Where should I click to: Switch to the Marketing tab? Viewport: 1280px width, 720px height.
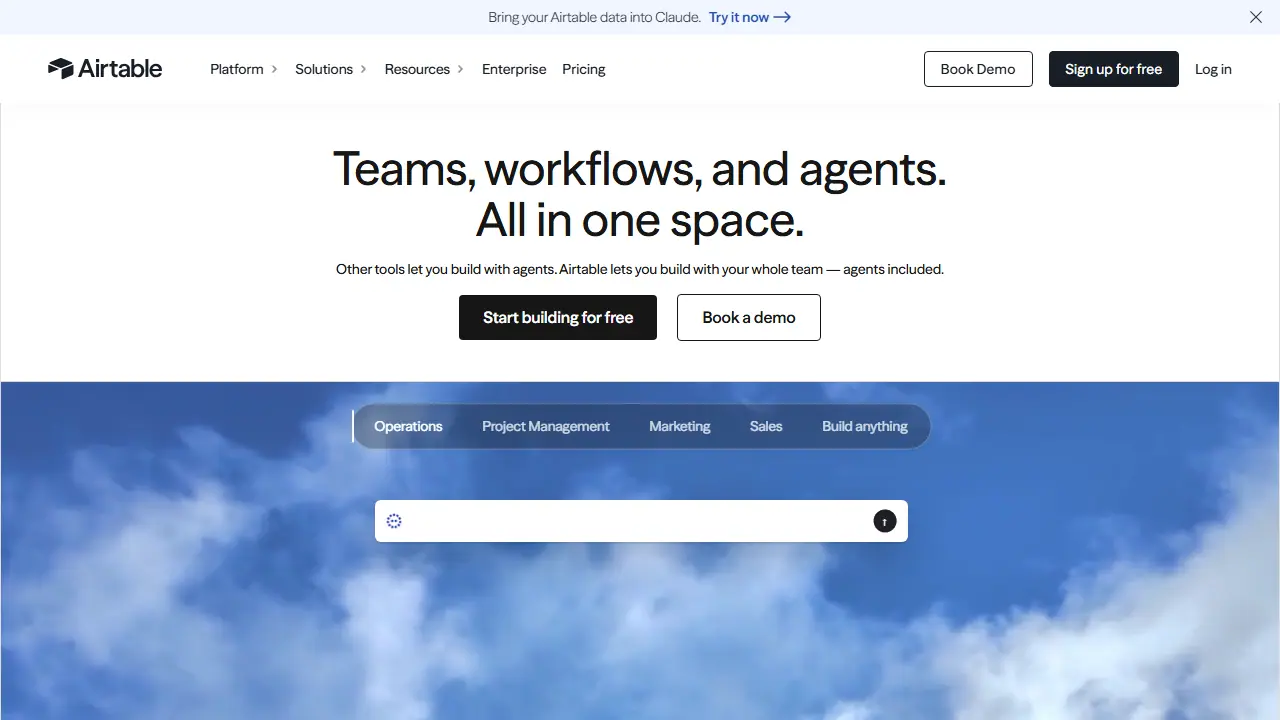680,426
